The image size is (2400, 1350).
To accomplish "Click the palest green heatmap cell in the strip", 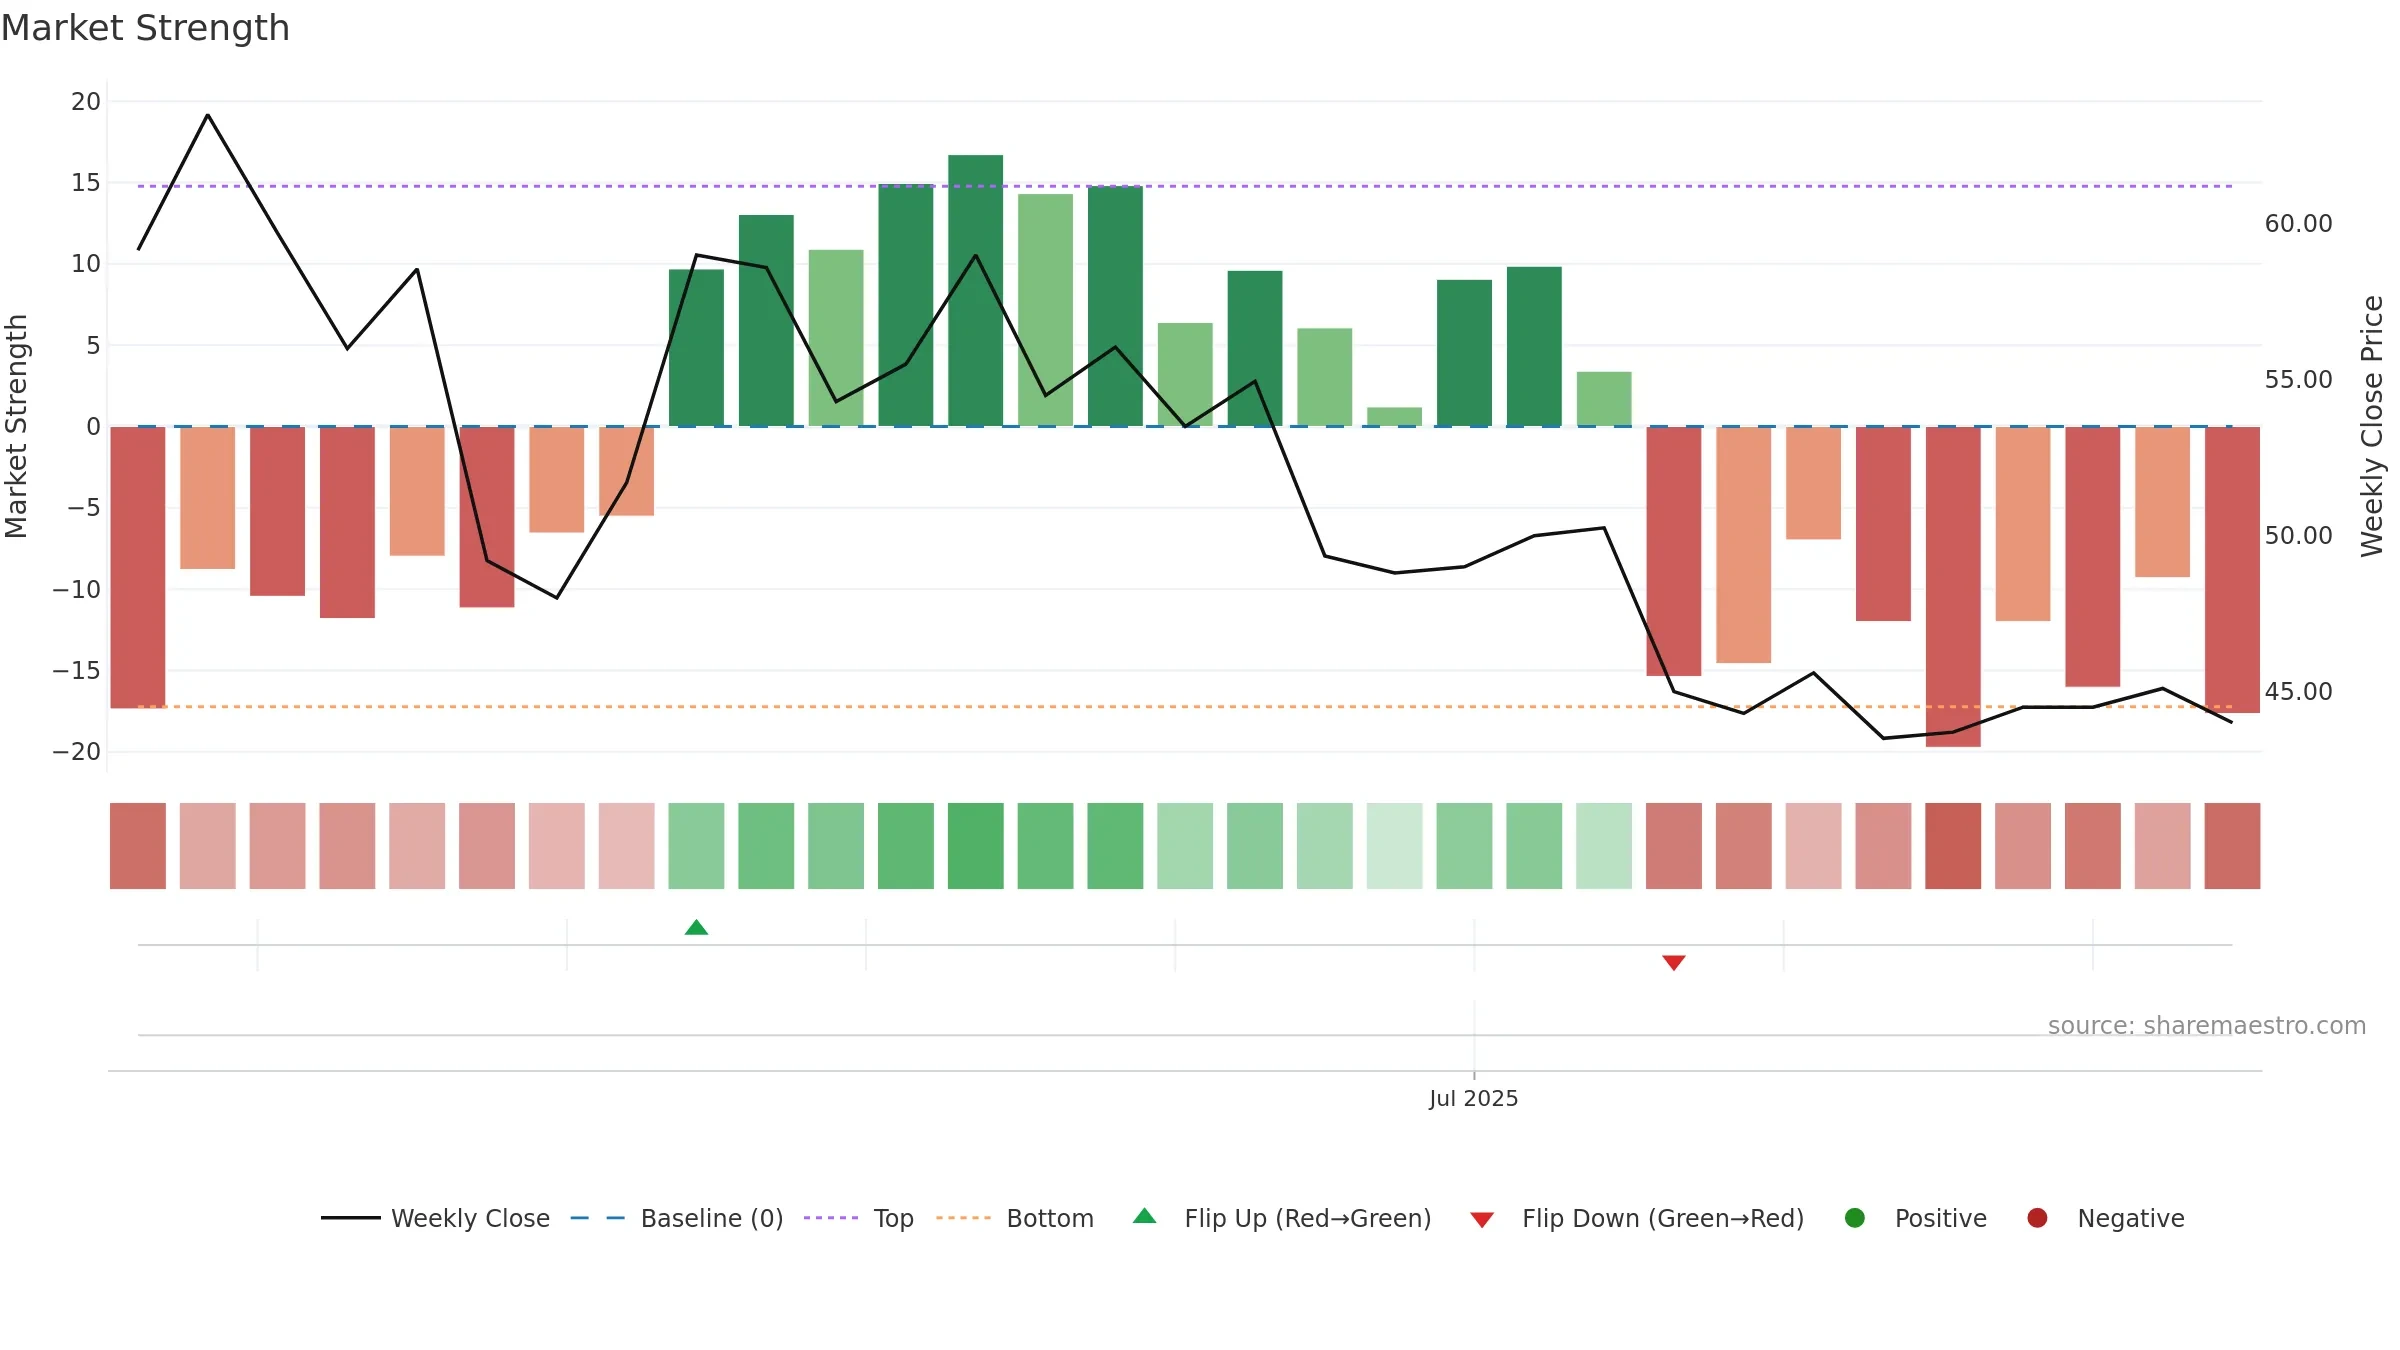I will click(x=1395, y=846).
